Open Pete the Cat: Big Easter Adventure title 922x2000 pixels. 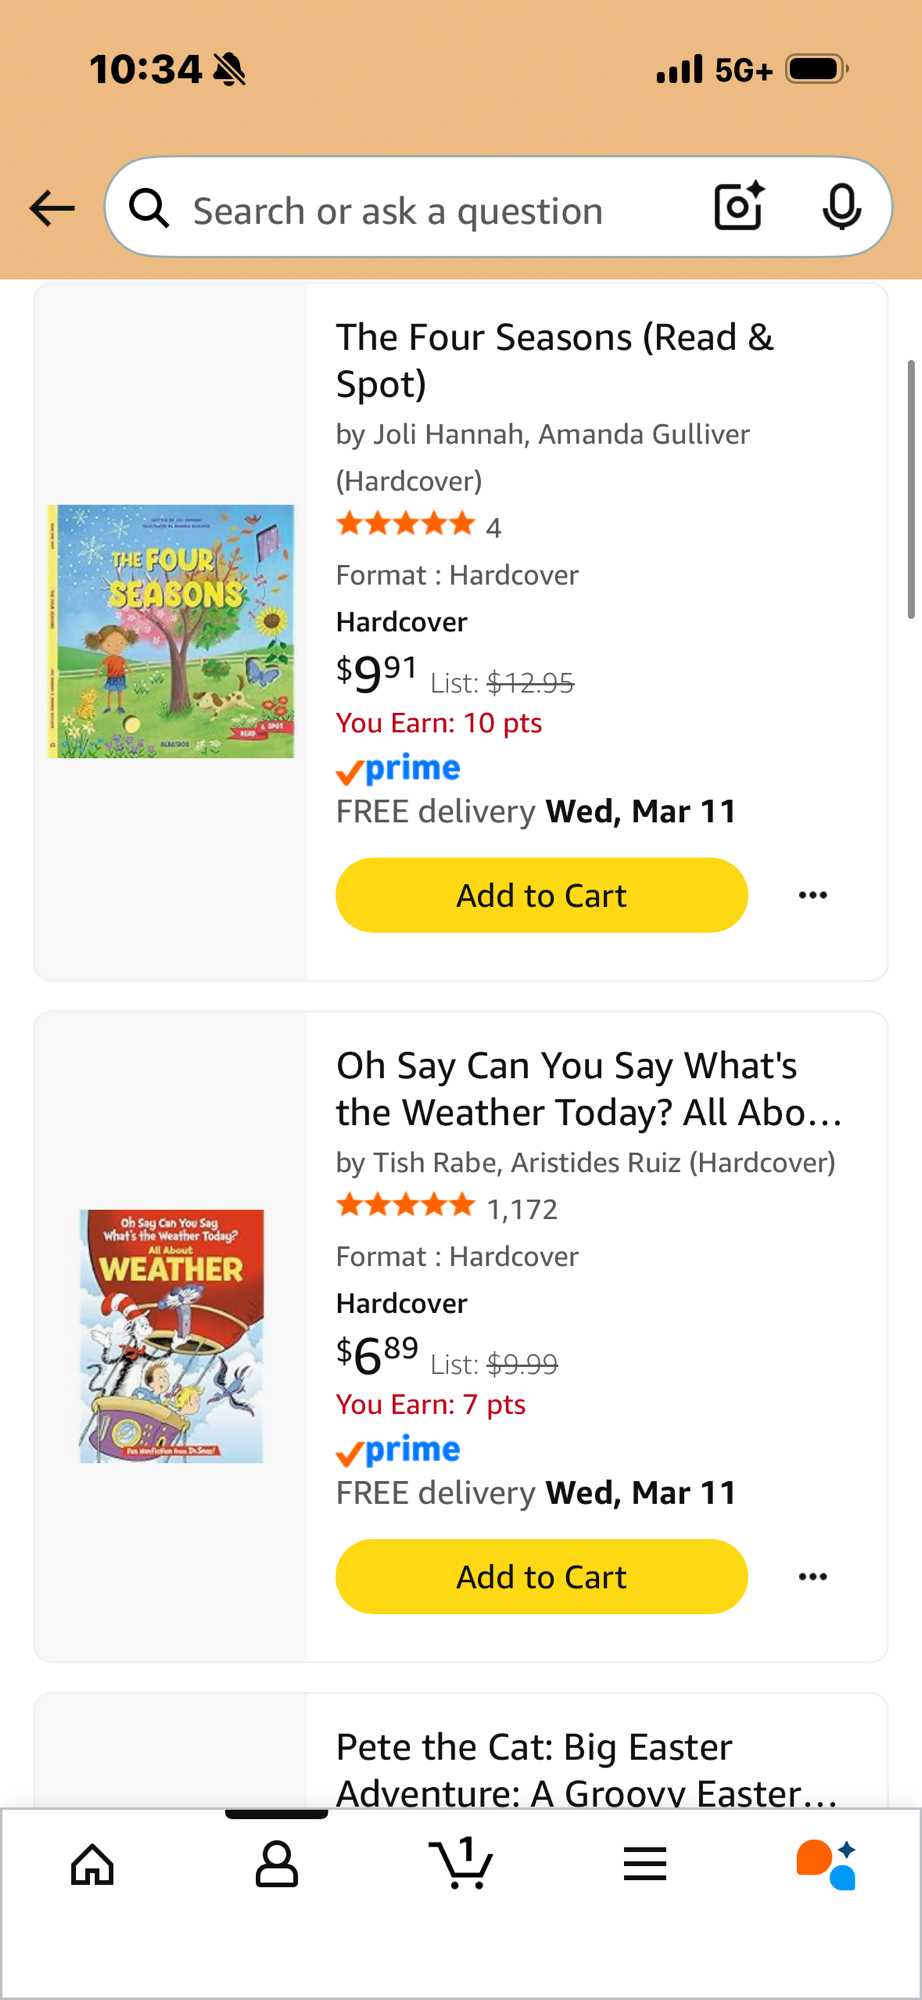coord(586,1770)
